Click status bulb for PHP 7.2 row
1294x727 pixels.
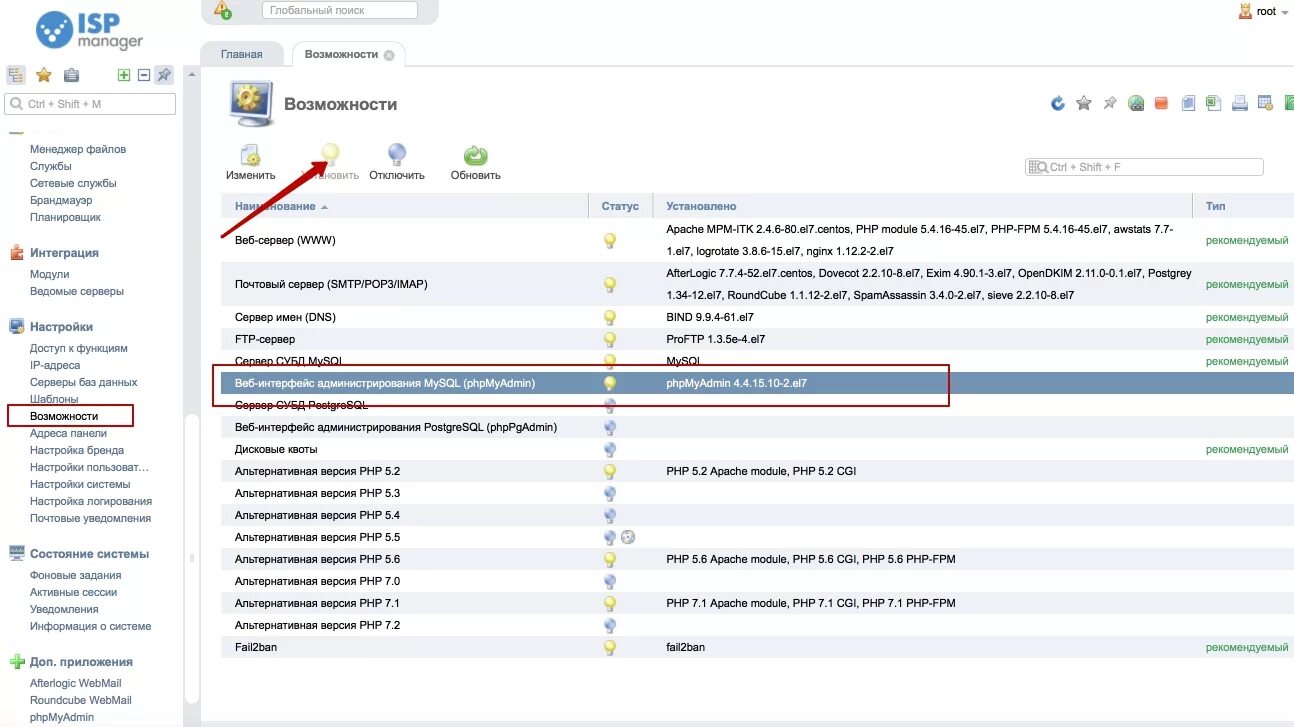[x=610, y=625]
